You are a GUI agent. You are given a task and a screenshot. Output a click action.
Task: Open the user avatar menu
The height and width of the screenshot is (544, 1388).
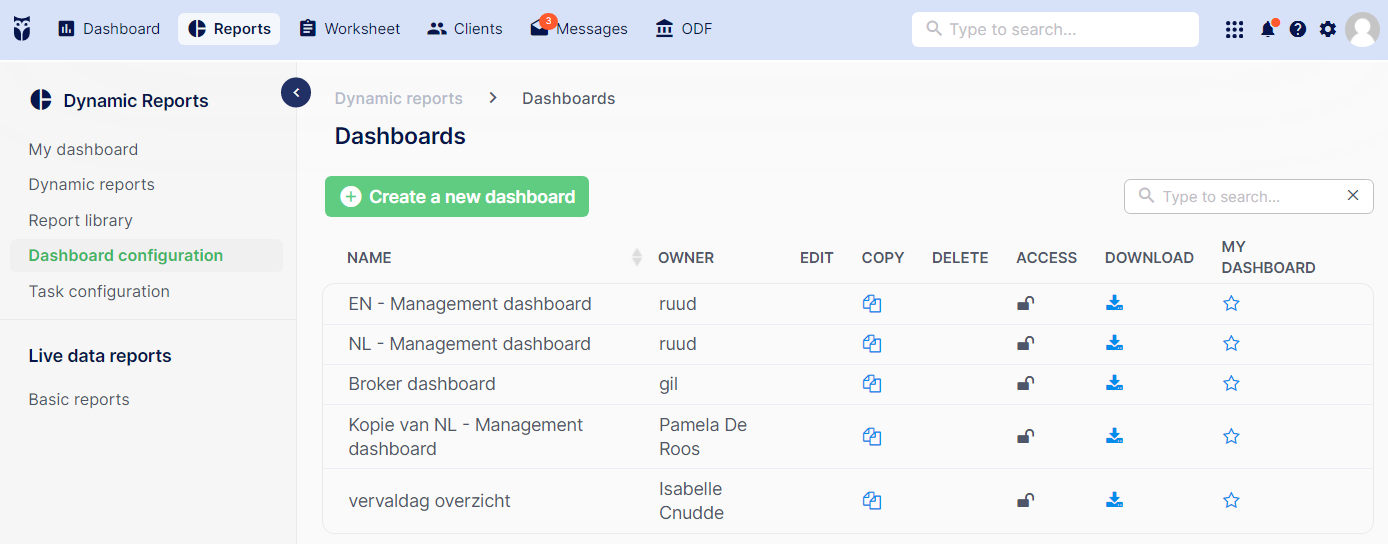pos(1362,30)
